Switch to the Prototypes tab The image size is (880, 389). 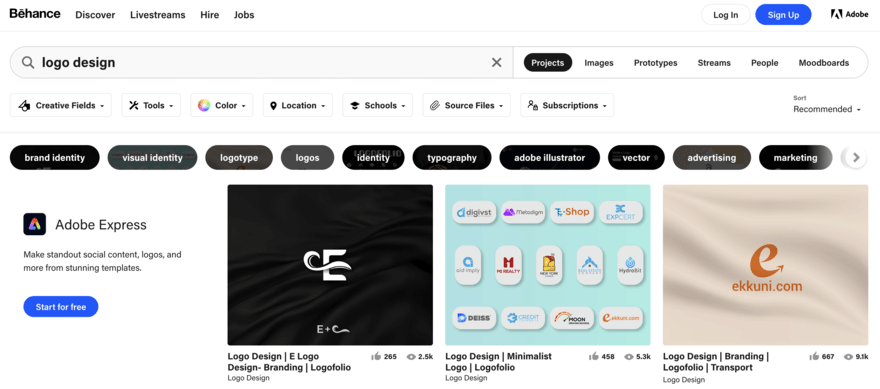(656, 63)
